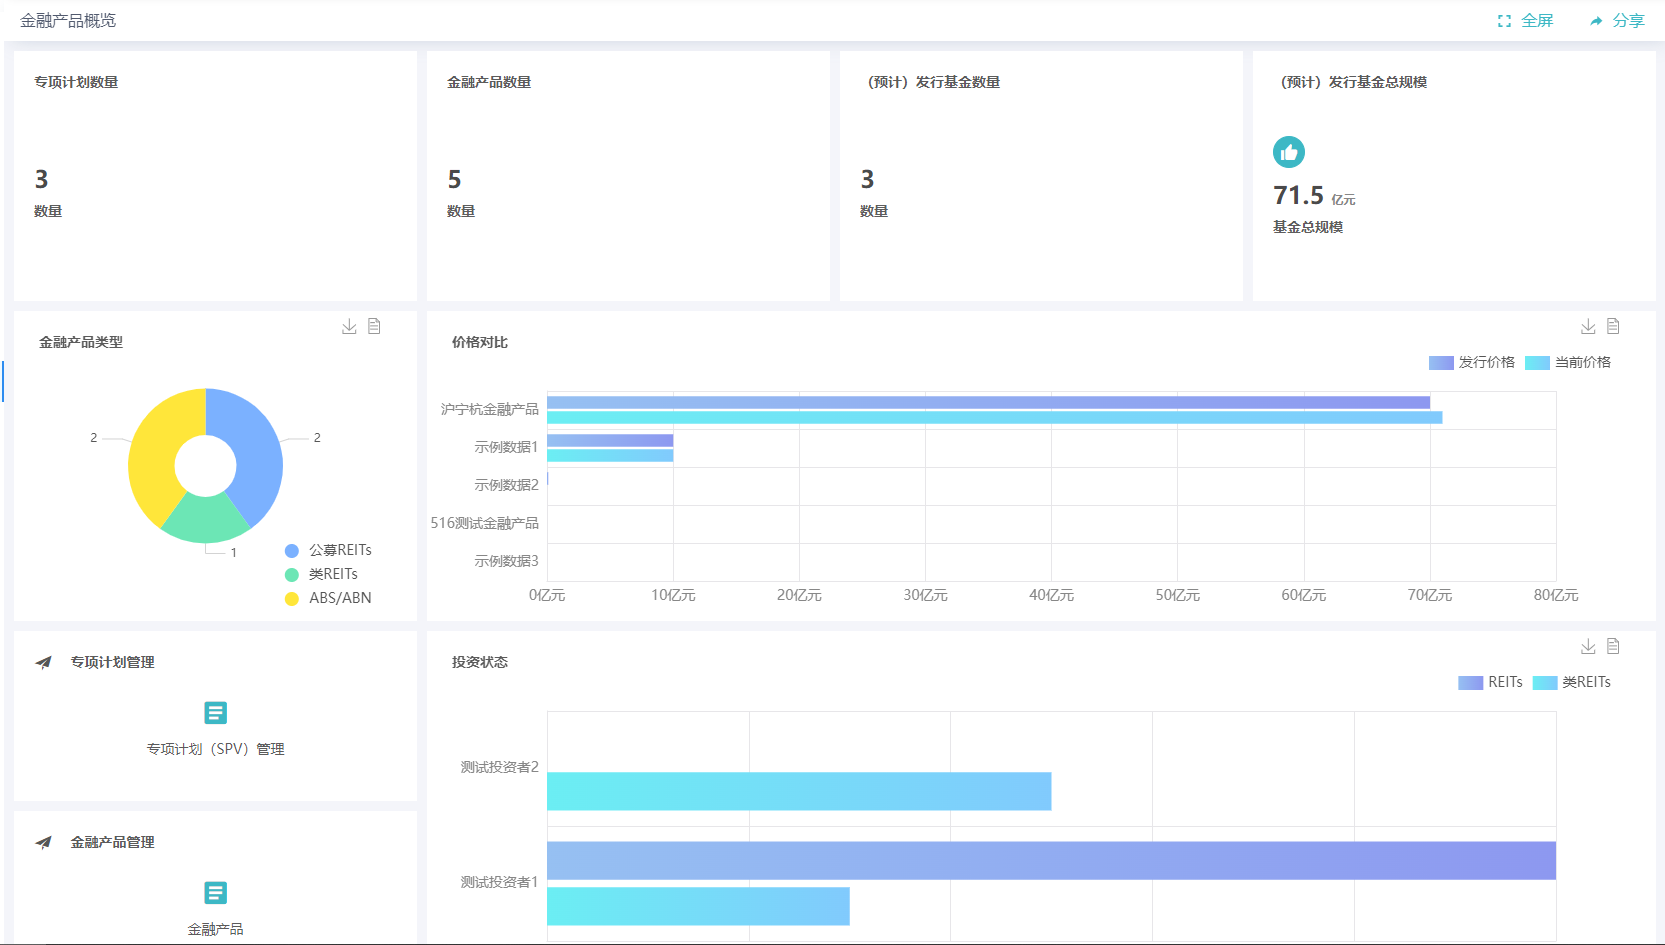Click the 金融产品 document icon

[215, 892]
